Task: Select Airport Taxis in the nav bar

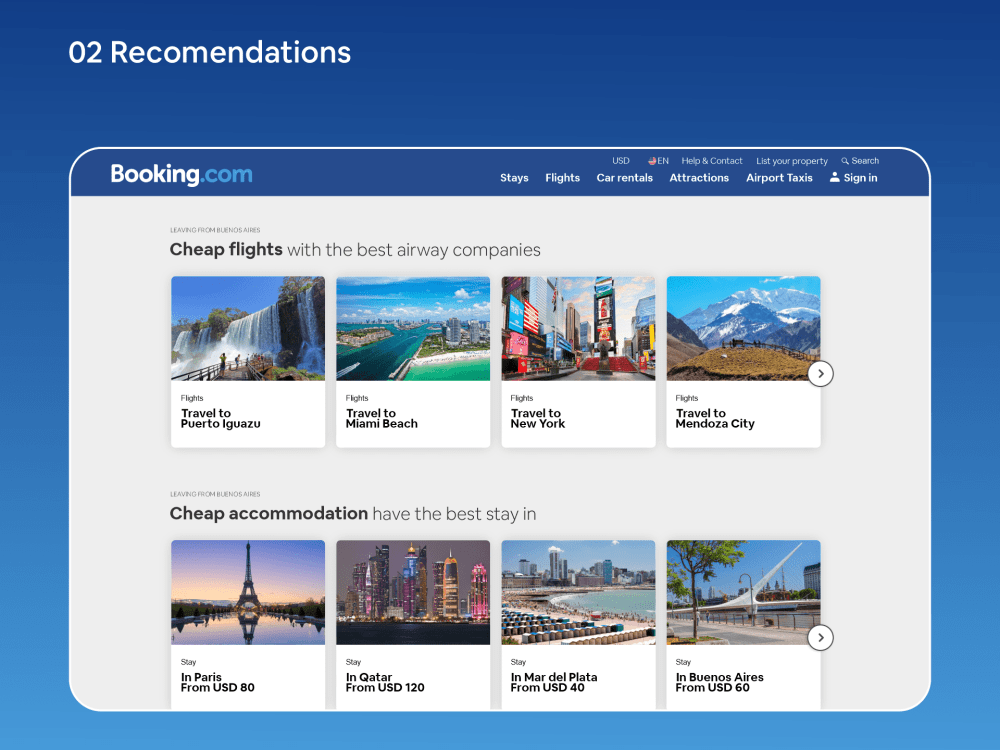Action: [x=779, y=178]
